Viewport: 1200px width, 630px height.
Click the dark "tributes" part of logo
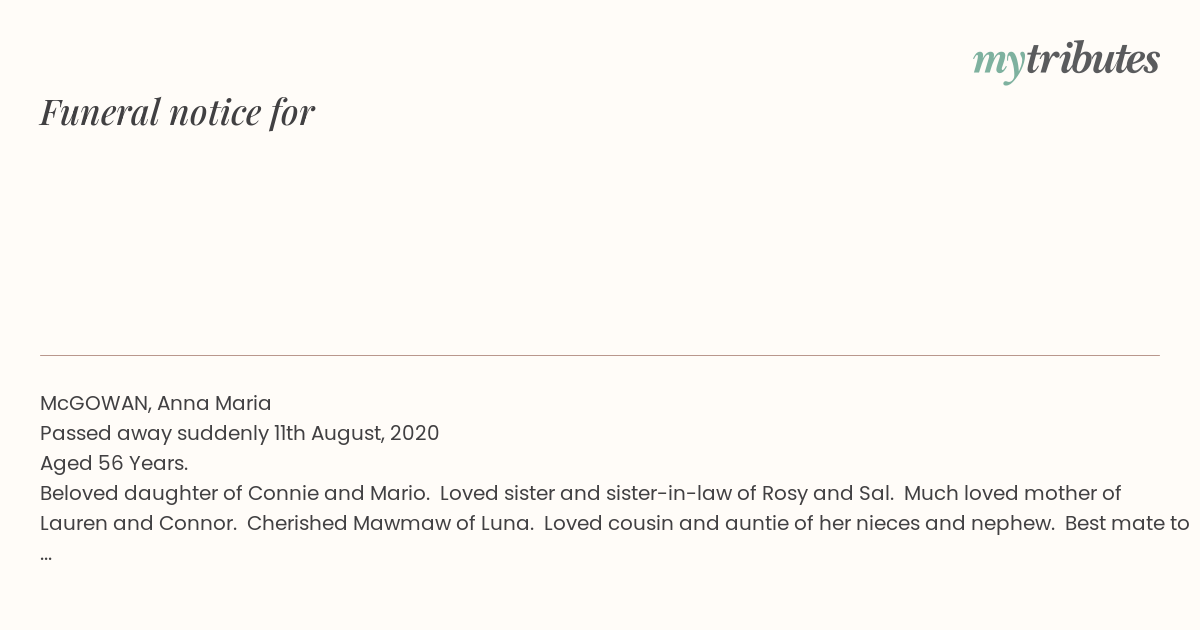pos(1092,59)
